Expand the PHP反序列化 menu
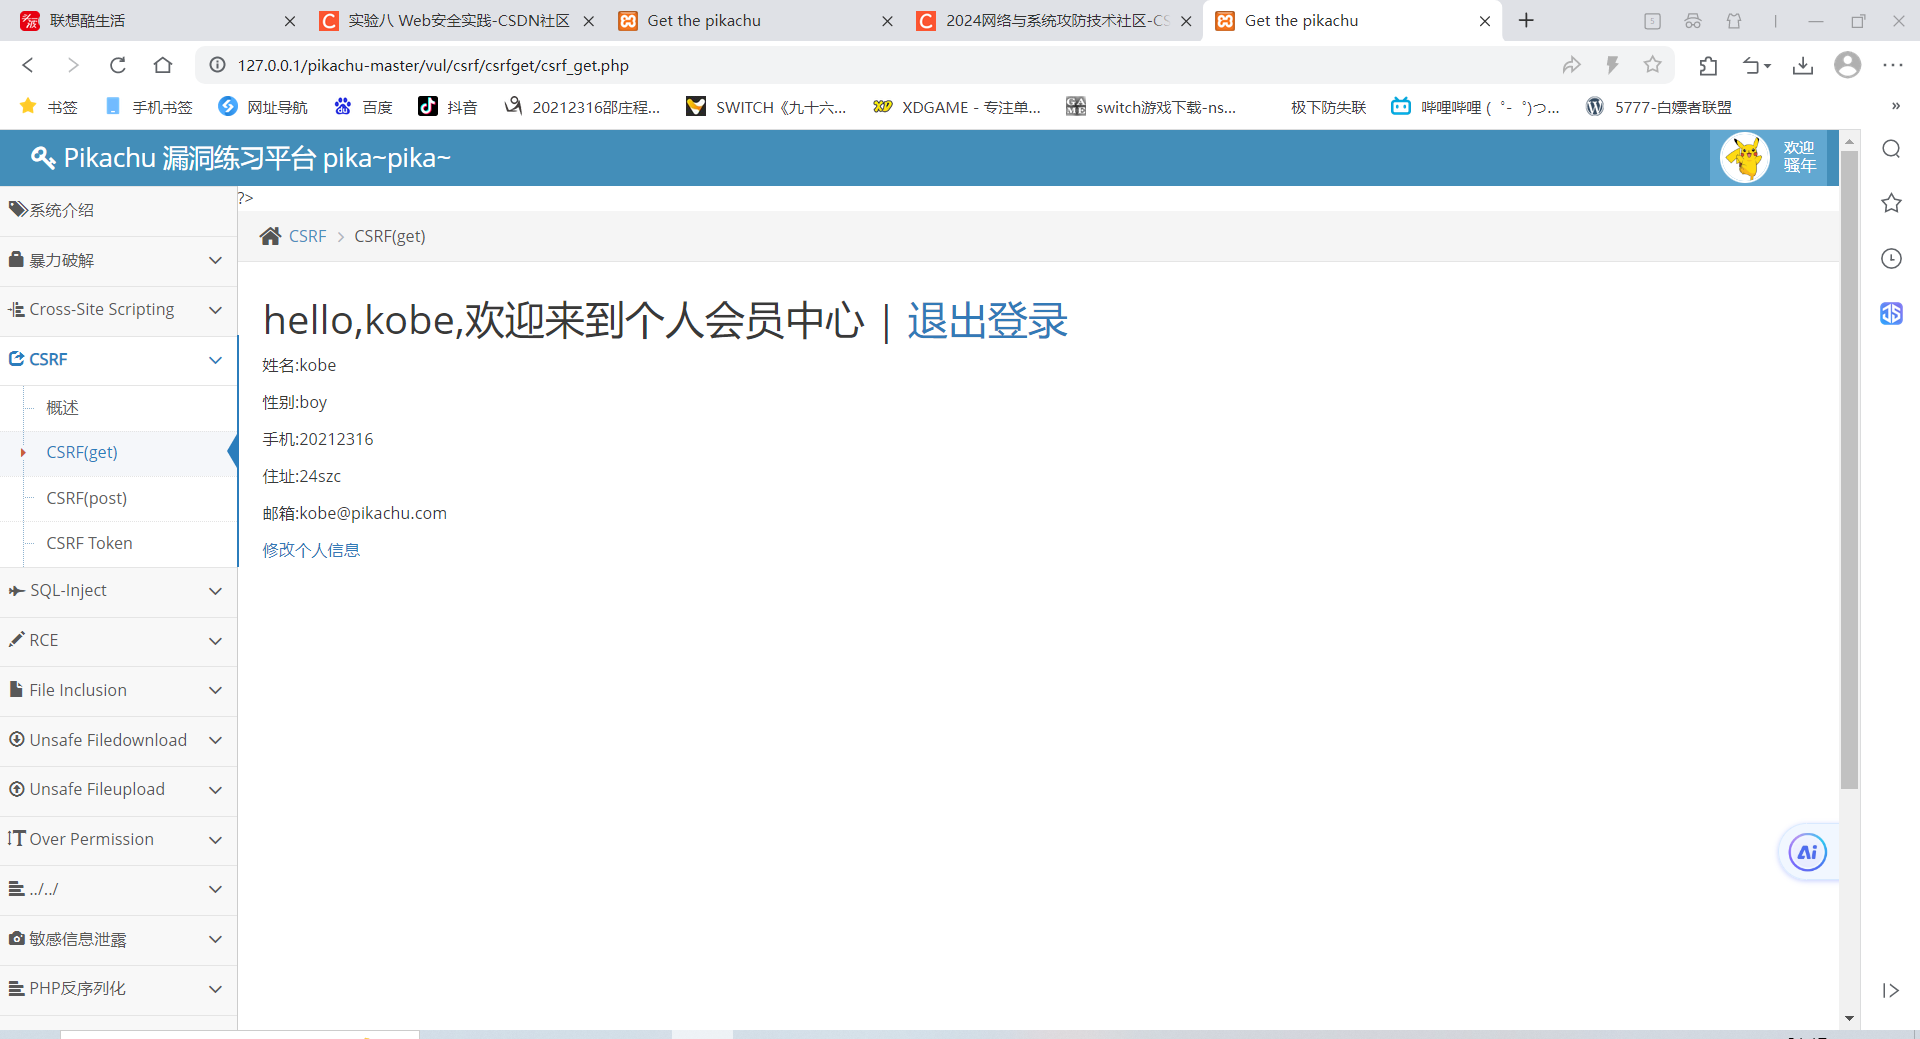The width and height of the screenshot is (1920, 1039). pyautogui.click(x=118, y=989)
